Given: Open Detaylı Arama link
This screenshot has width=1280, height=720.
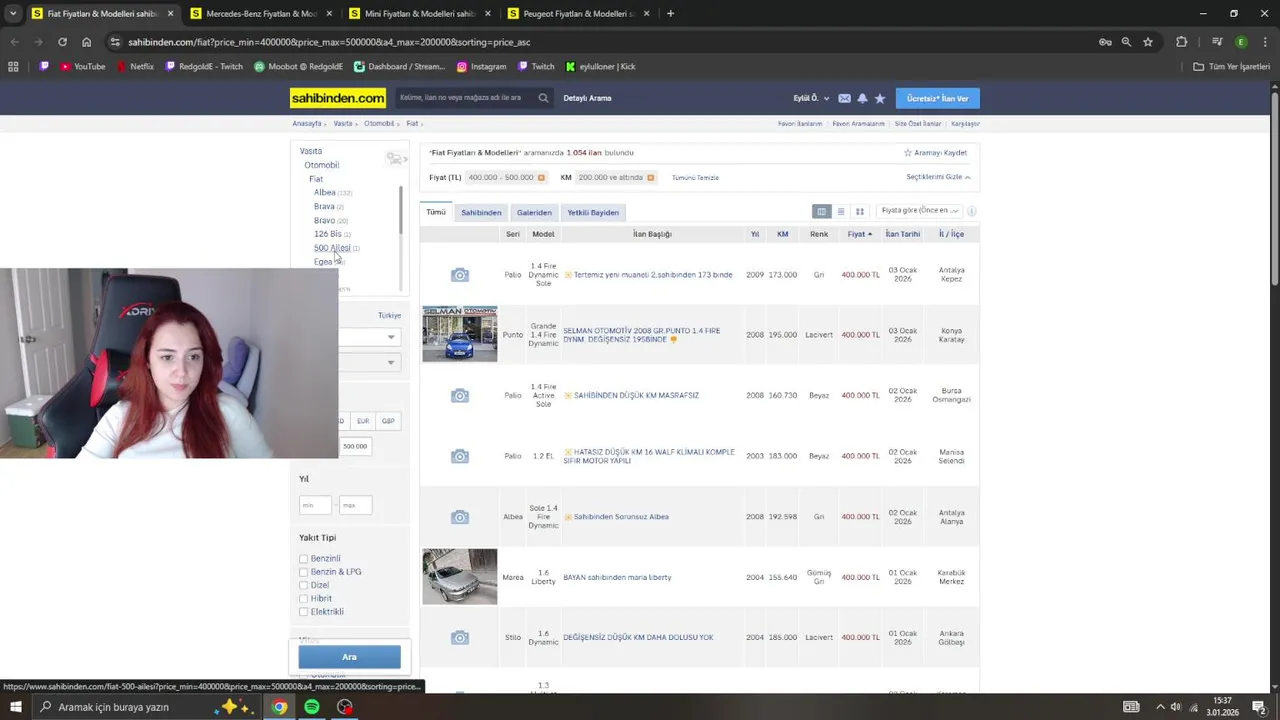Looking at the screenshot, I should tap(587, 98).
